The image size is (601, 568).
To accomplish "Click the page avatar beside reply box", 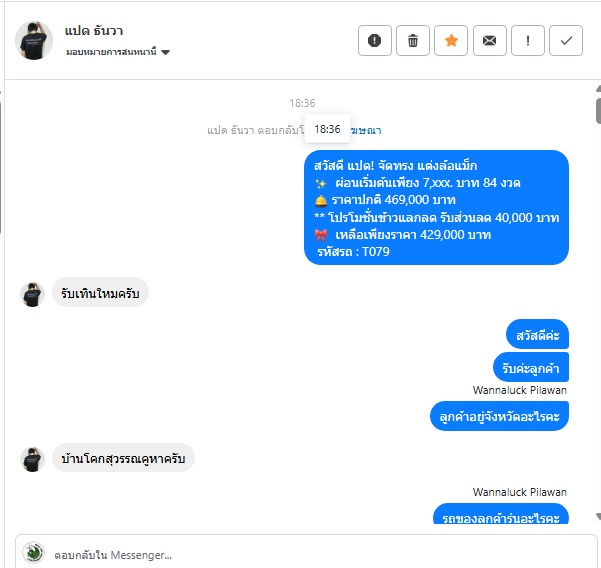I will point(33,553).
